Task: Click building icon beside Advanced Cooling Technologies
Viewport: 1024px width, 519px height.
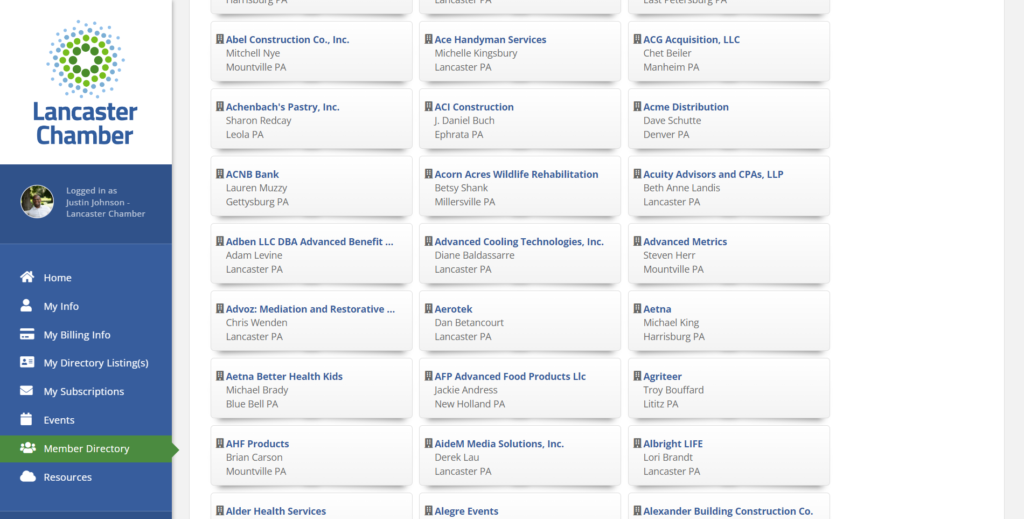Action: click(428, 241)
